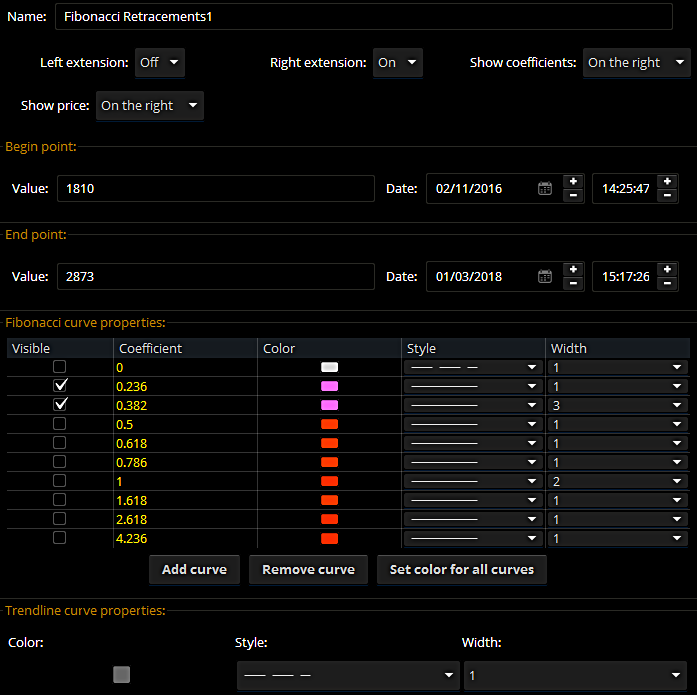Open width dropdown for coefficient 0.382
The image size is (697, 695).
(x=617, y=405)
